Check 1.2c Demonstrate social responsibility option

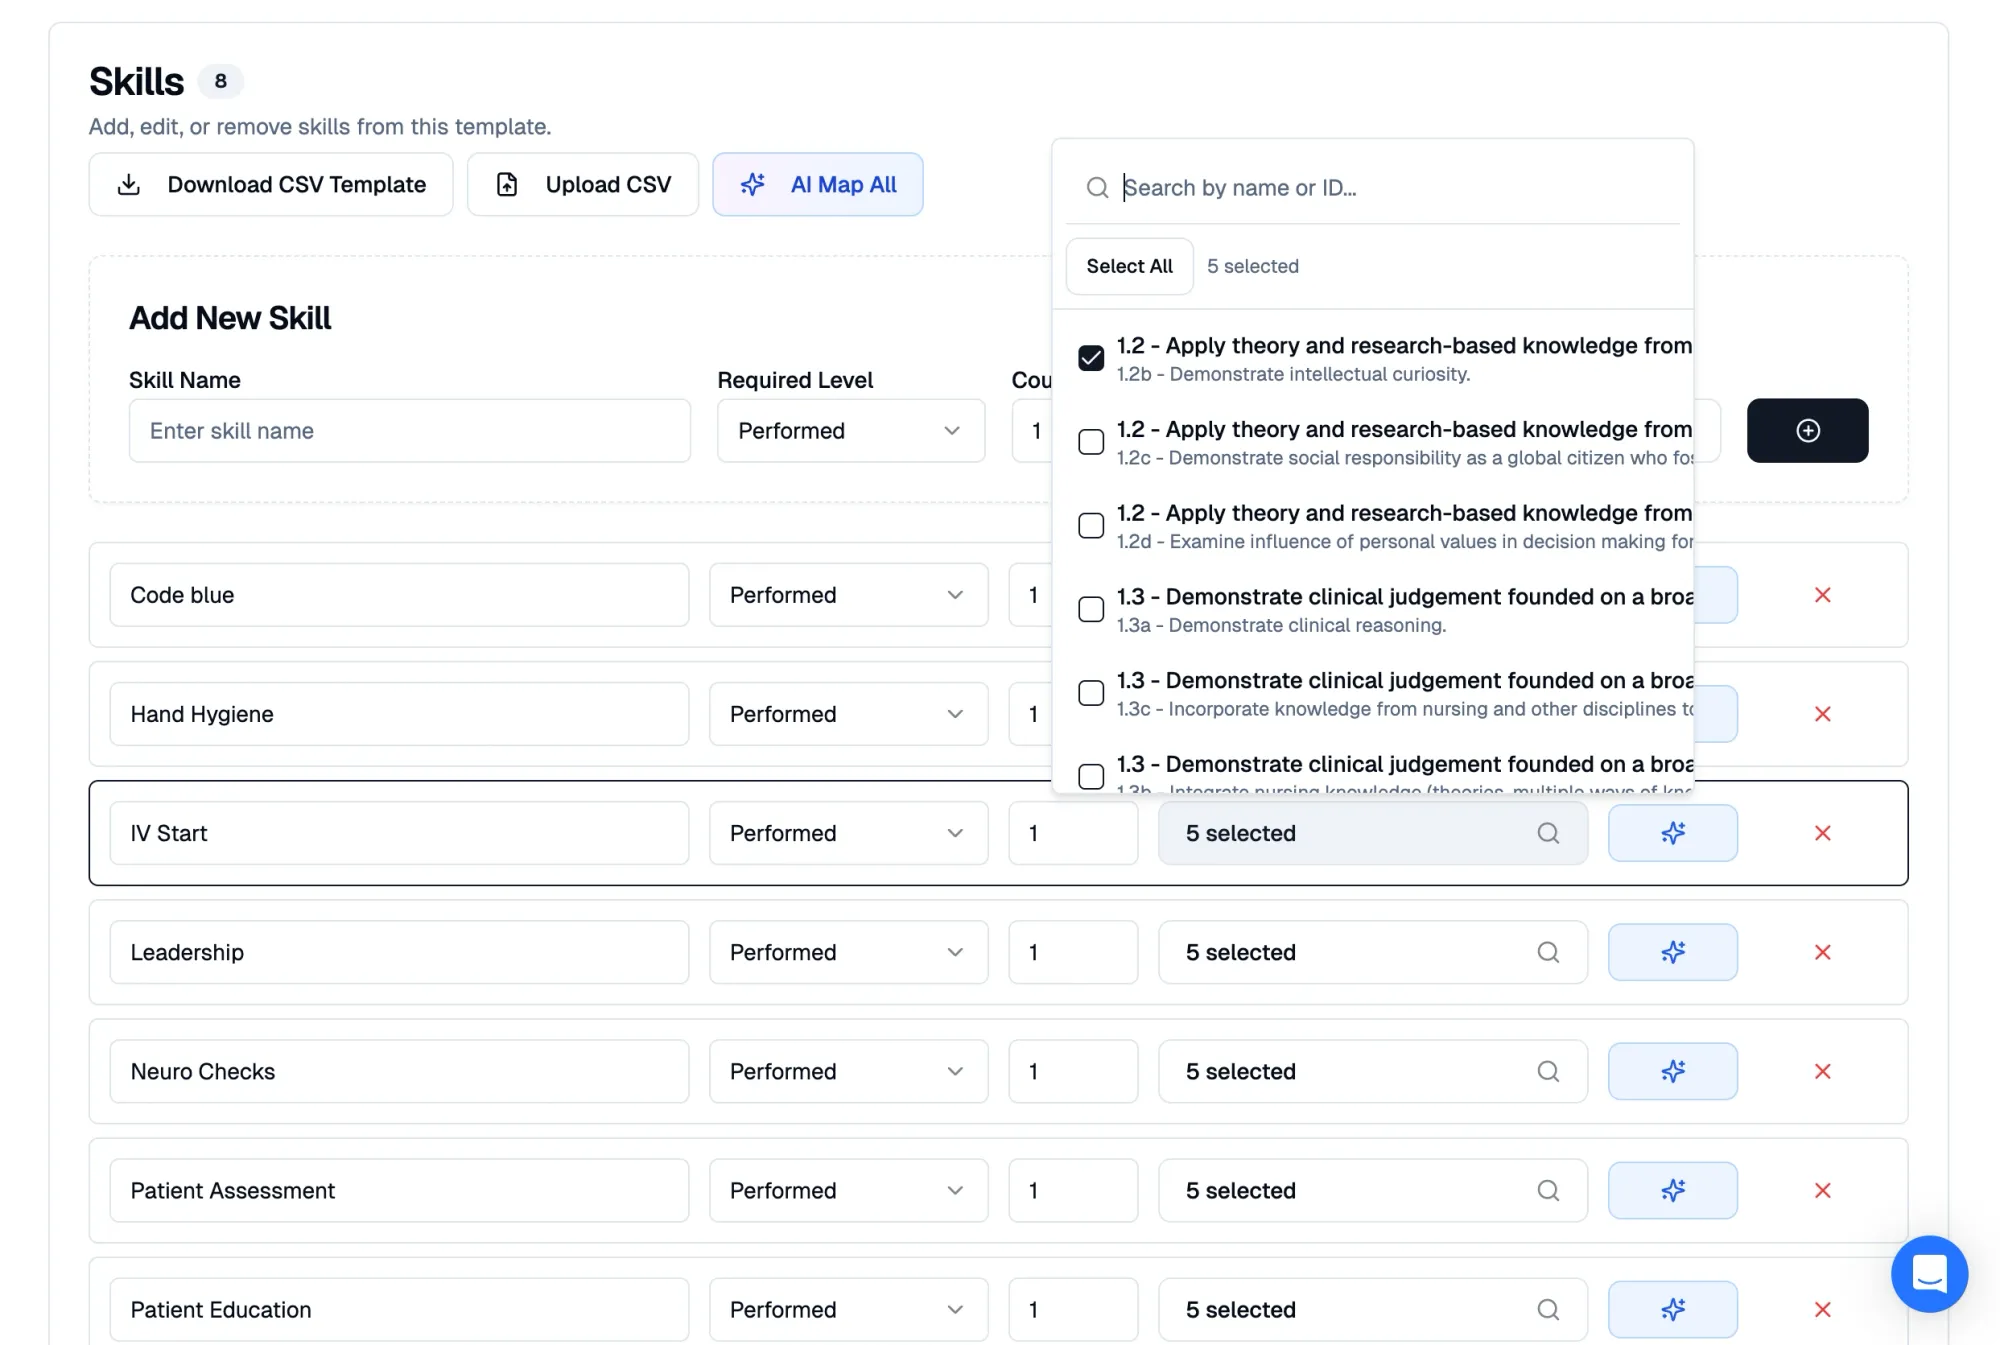(1091, 442)
